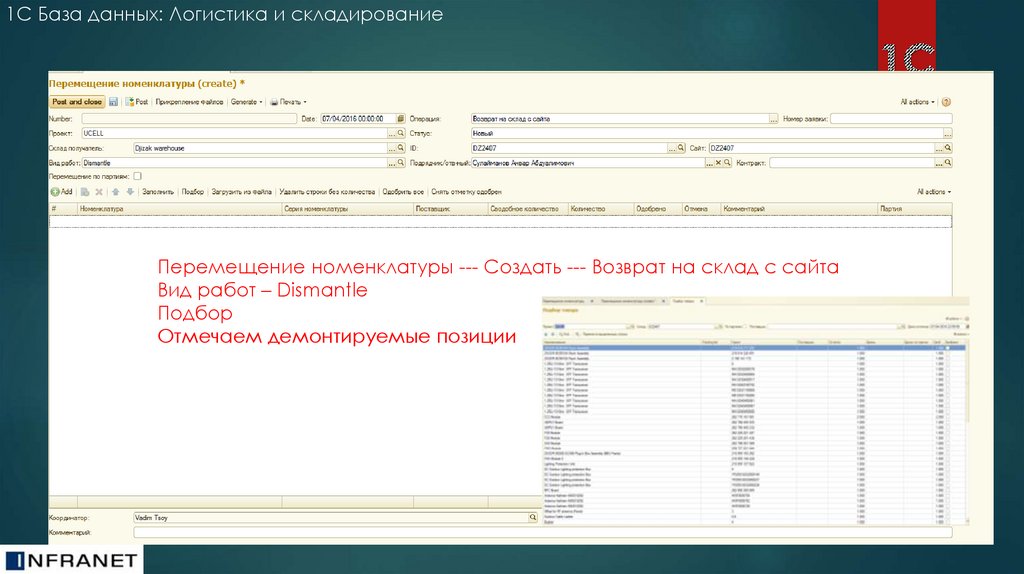
Task: Open the search magnifier for Склад получатель field
Action: click(401, 148)
